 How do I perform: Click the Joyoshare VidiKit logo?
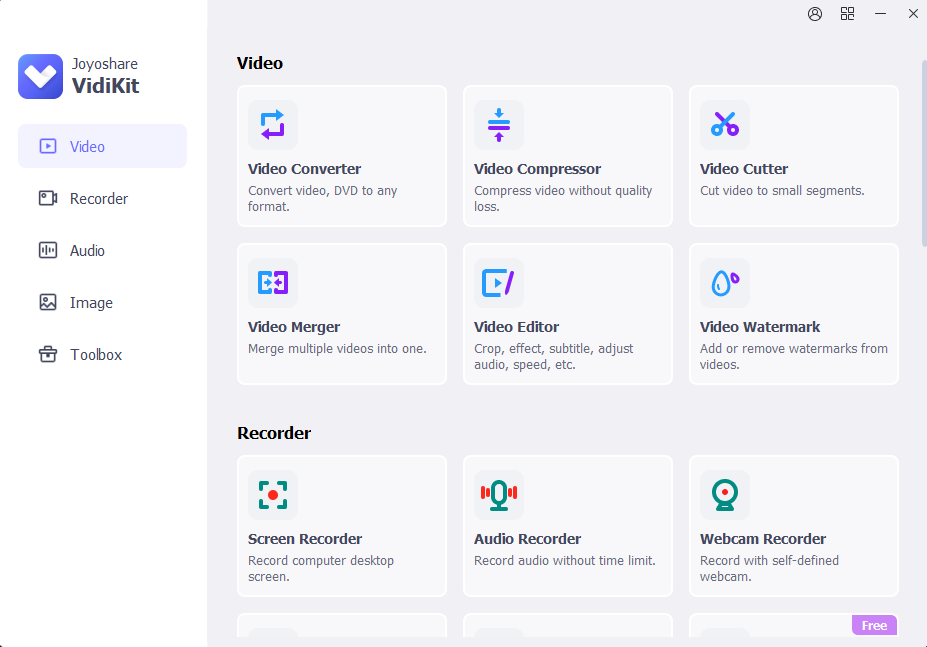pos(40,76)
